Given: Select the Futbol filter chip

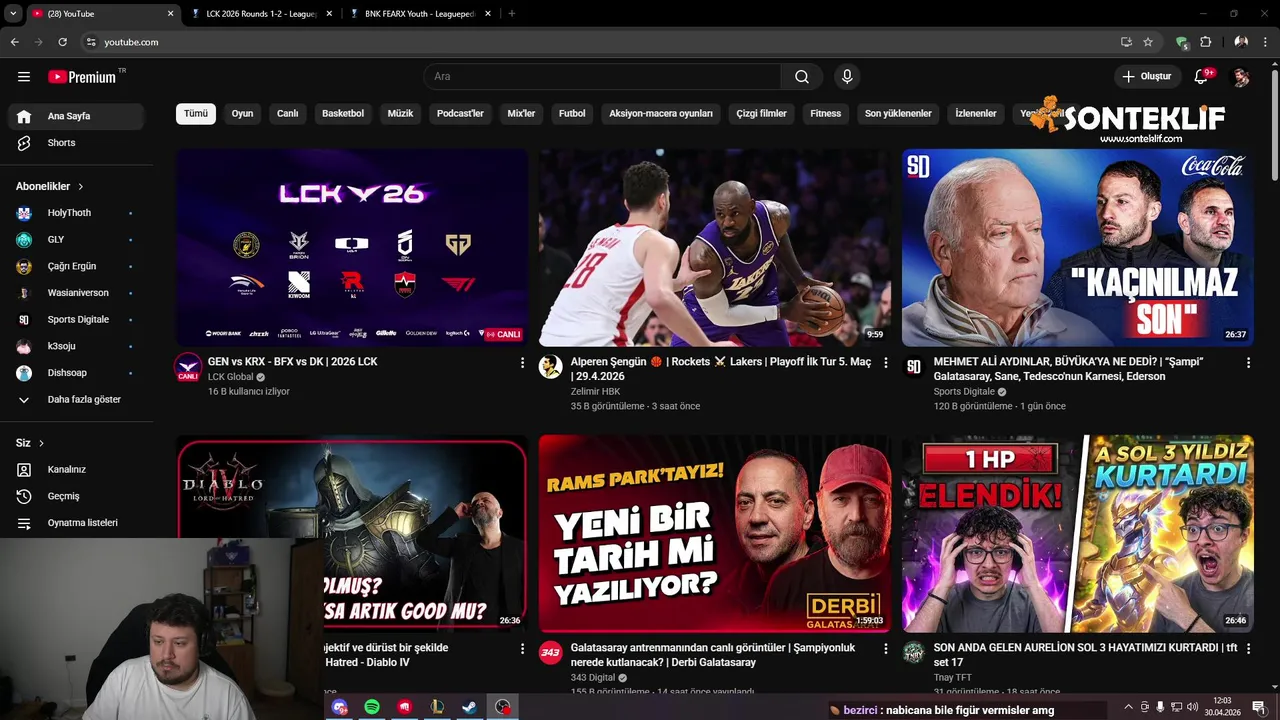Looking at the screenshot, I should (572, 114).
